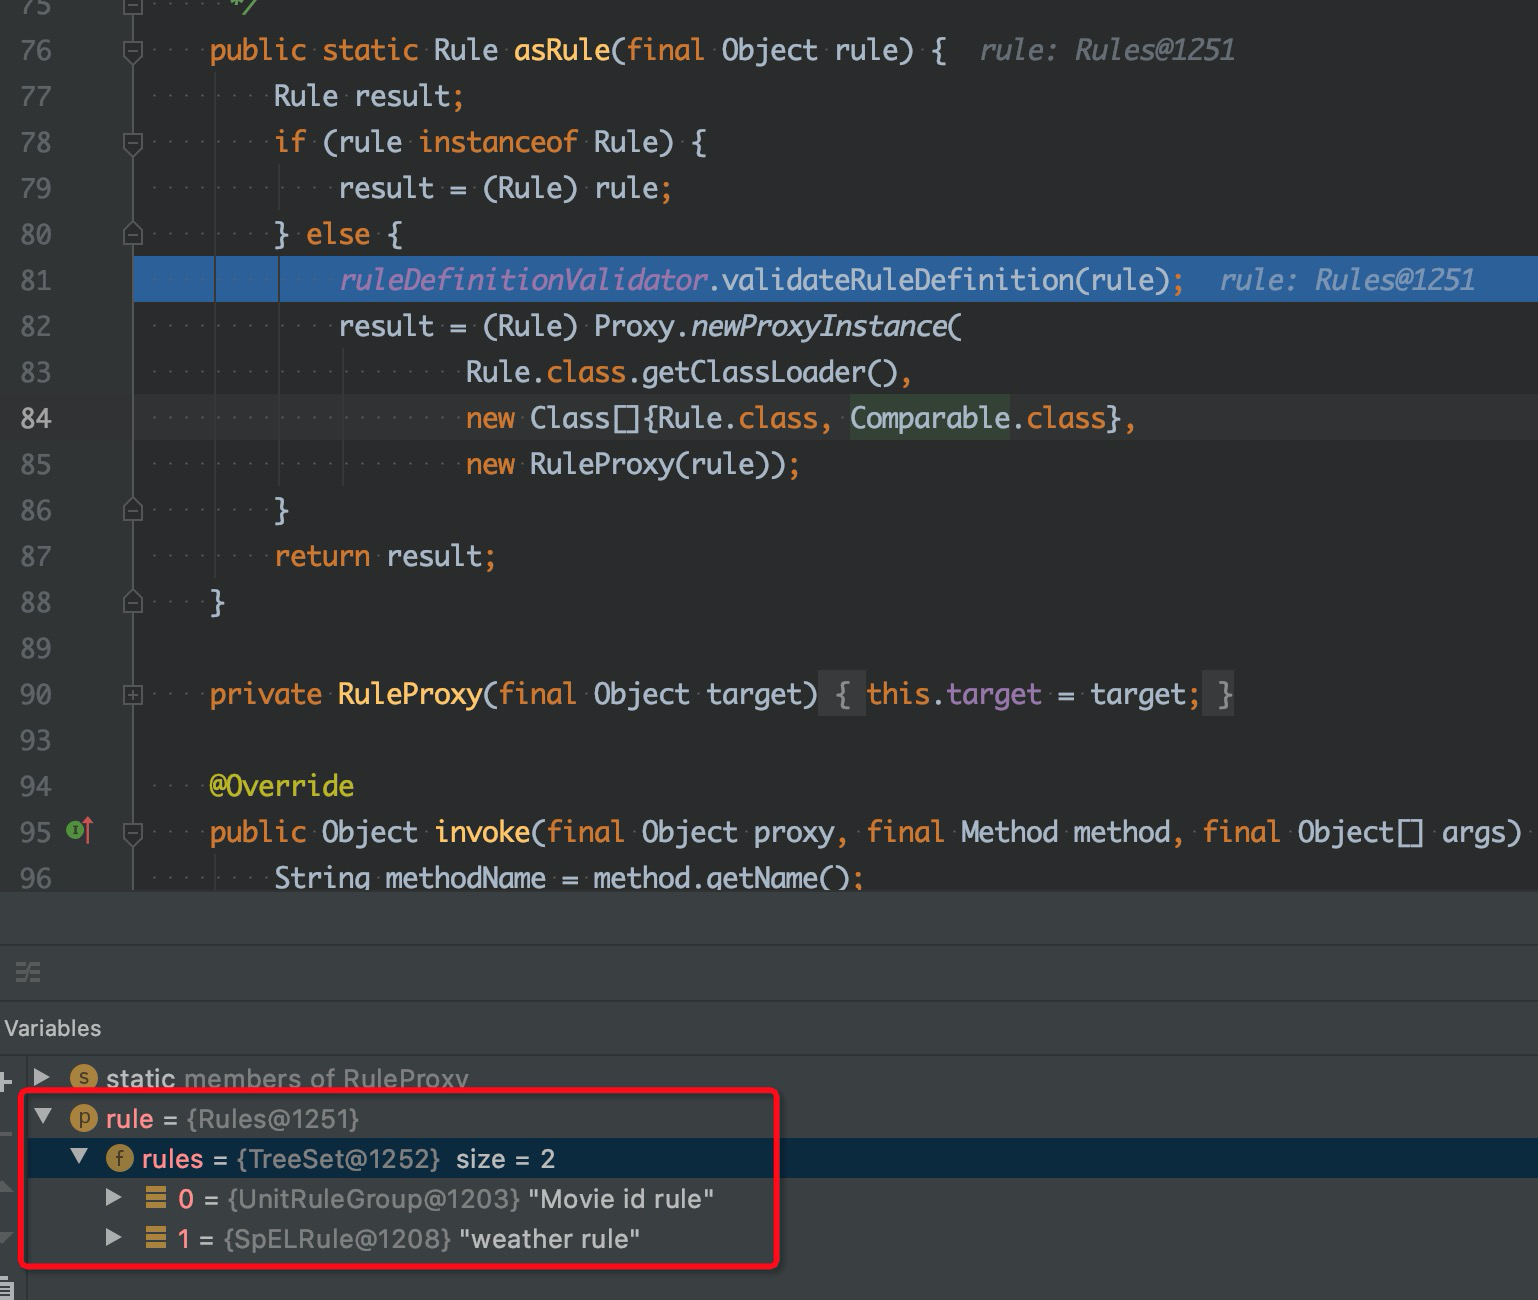Expand static members of RuleProxy node
1538x1300 pixels.
pyautogui.click(x=42, y=1077)
